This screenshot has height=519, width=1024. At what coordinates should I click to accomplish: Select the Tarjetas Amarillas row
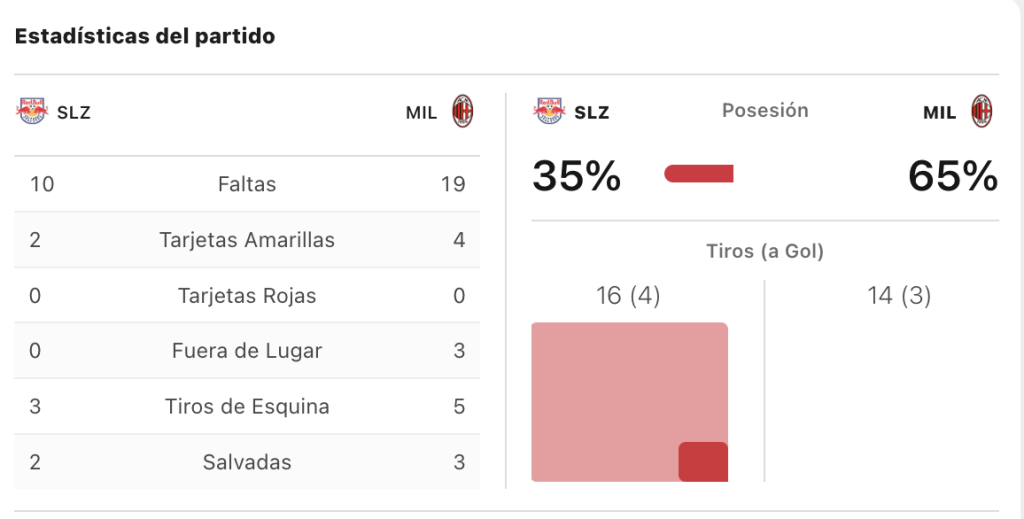point(247,240)
